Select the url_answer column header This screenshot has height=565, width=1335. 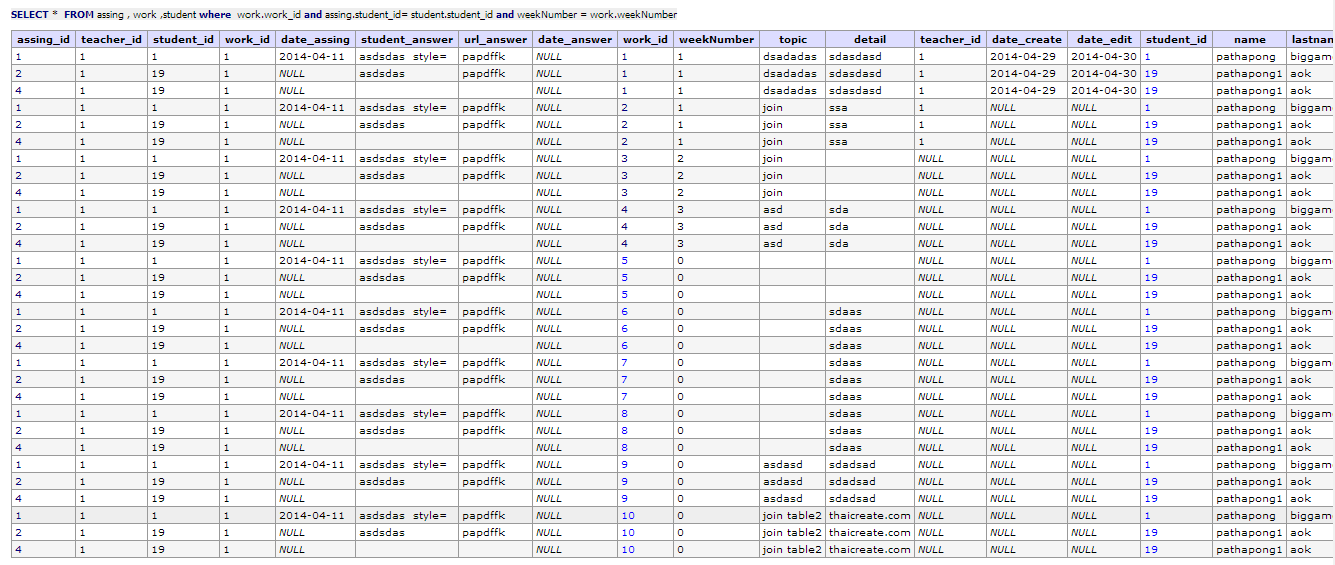[495, 40]
